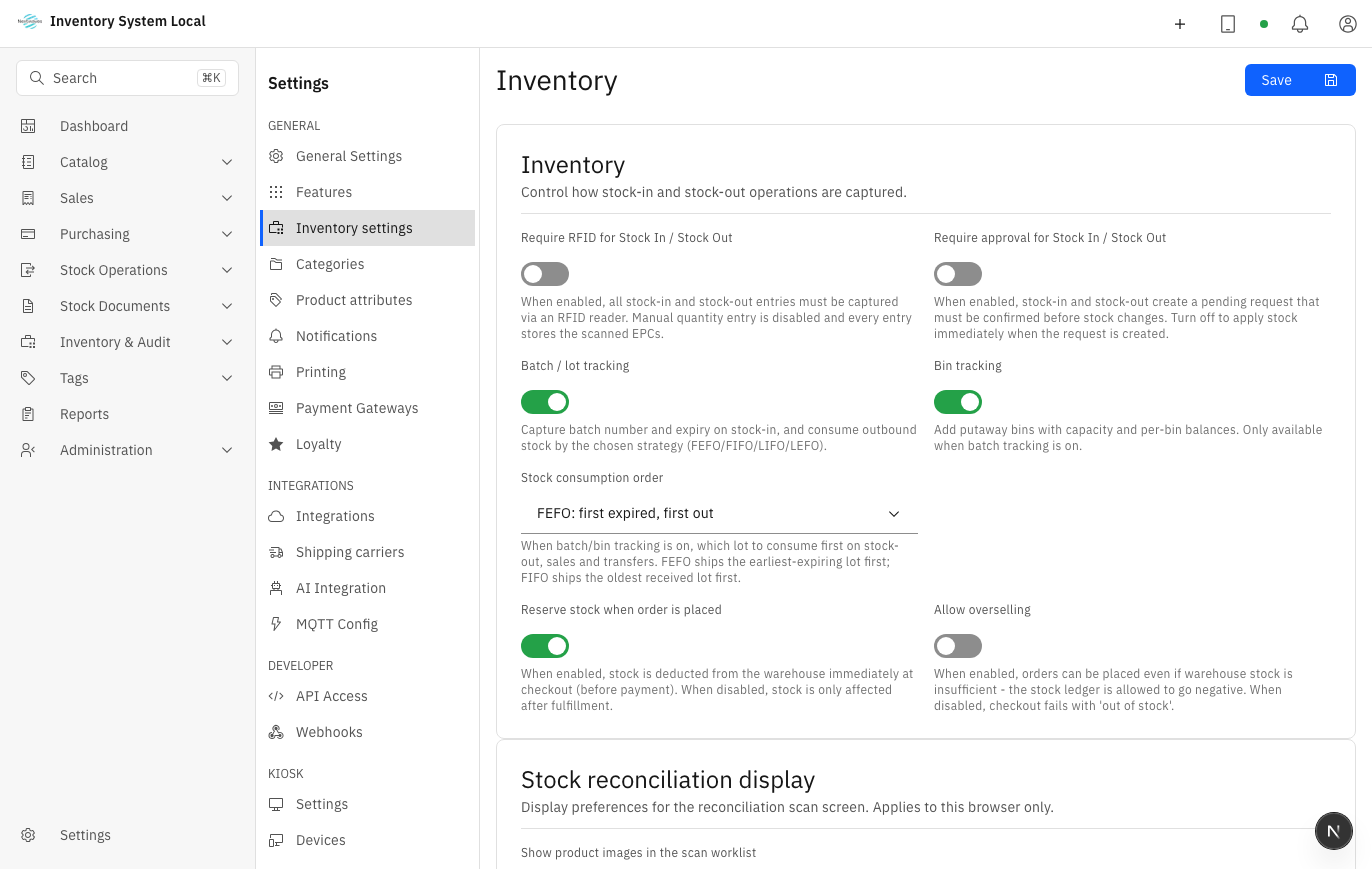Toggle Require approval for Stock In / Stock Out
This screenshot has width=1372, height=869.
coord(958,274)
